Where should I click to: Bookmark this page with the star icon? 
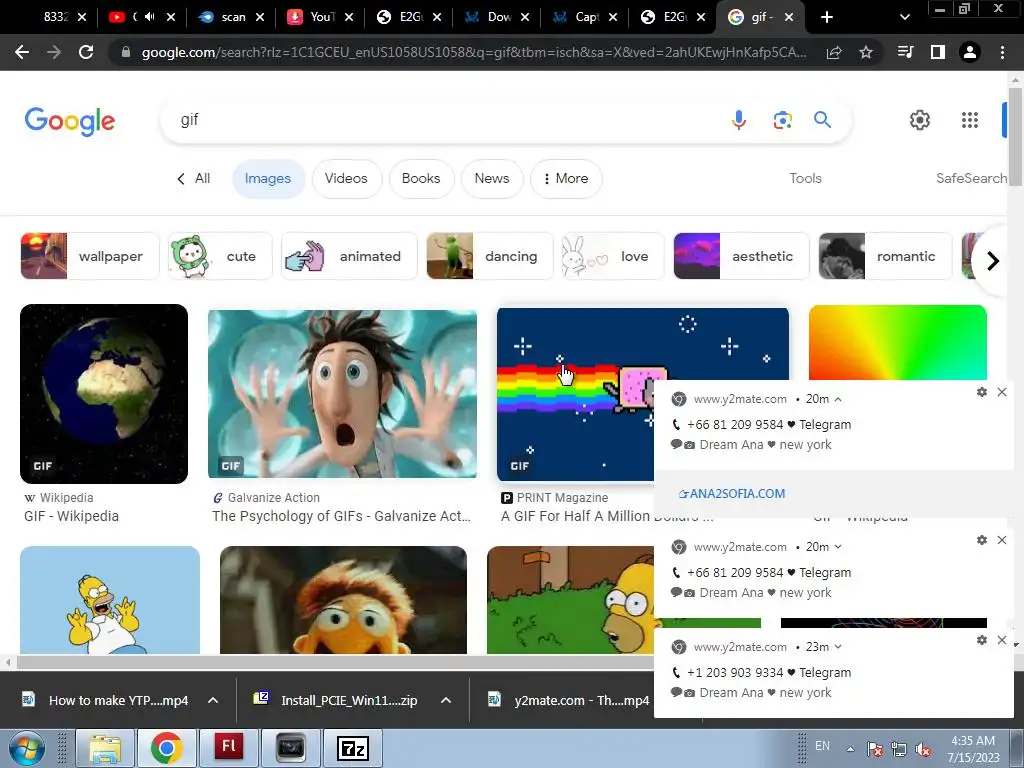(865, 52)
